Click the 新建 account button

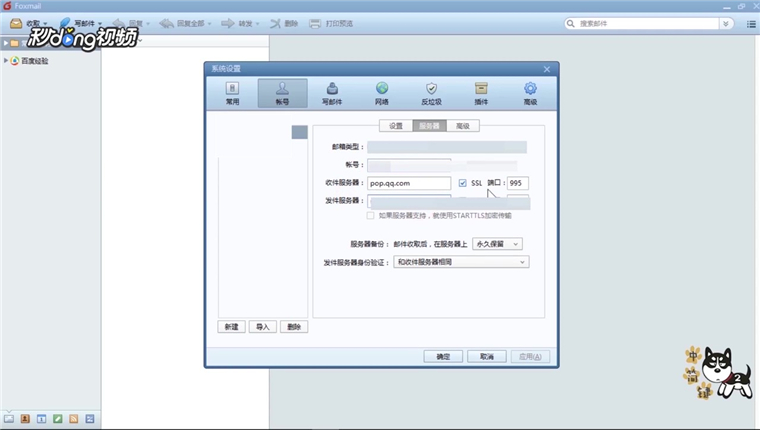click(x=231, y=327)
